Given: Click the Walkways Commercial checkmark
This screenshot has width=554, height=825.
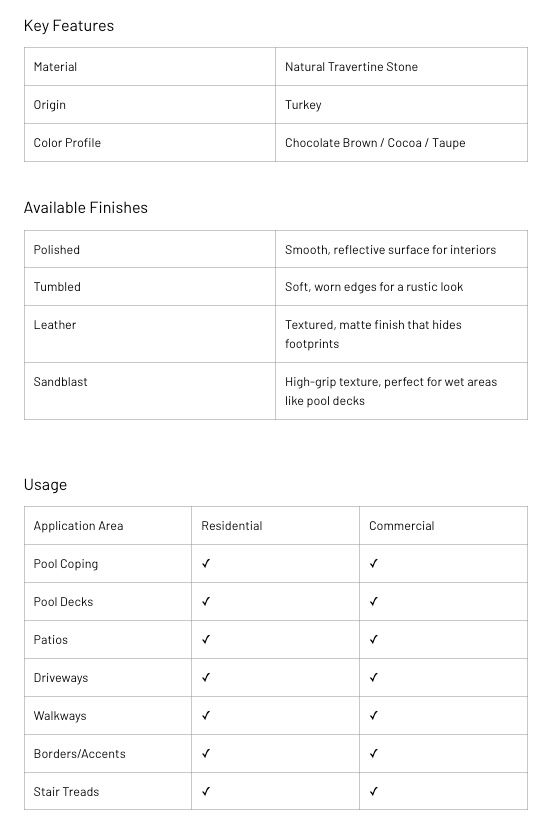Looking at the screenshot, I should [x=374, y=715].
